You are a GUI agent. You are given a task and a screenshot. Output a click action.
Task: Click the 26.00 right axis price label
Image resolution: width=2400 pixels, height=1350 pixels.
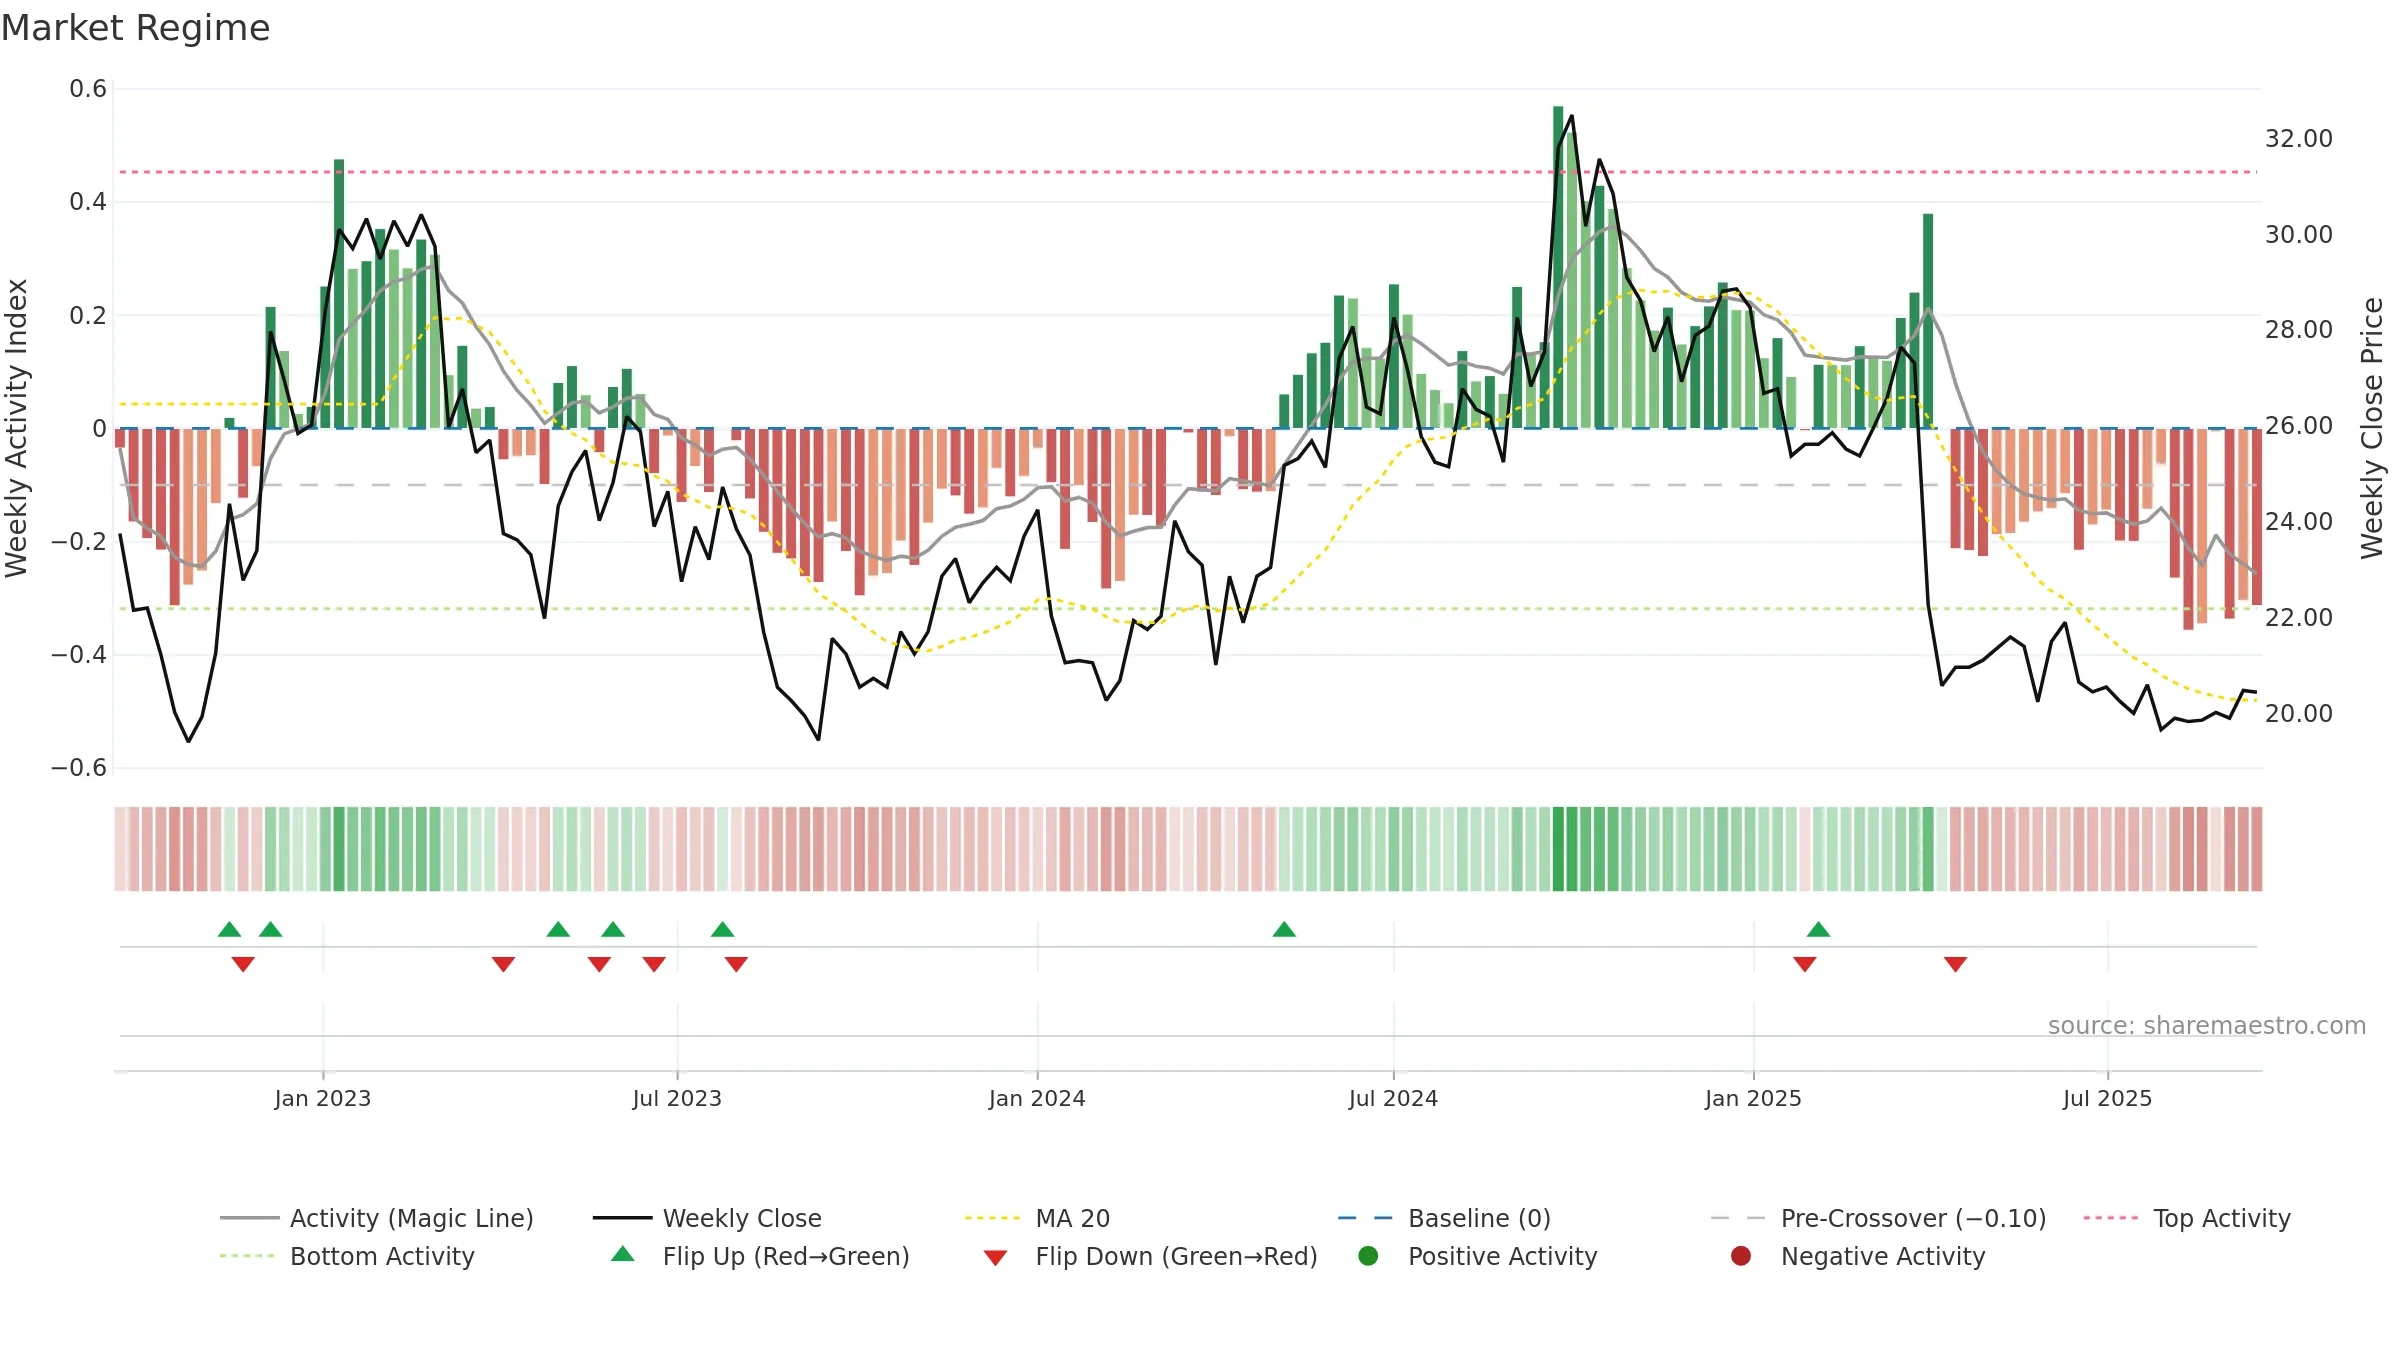[2299, 426]
